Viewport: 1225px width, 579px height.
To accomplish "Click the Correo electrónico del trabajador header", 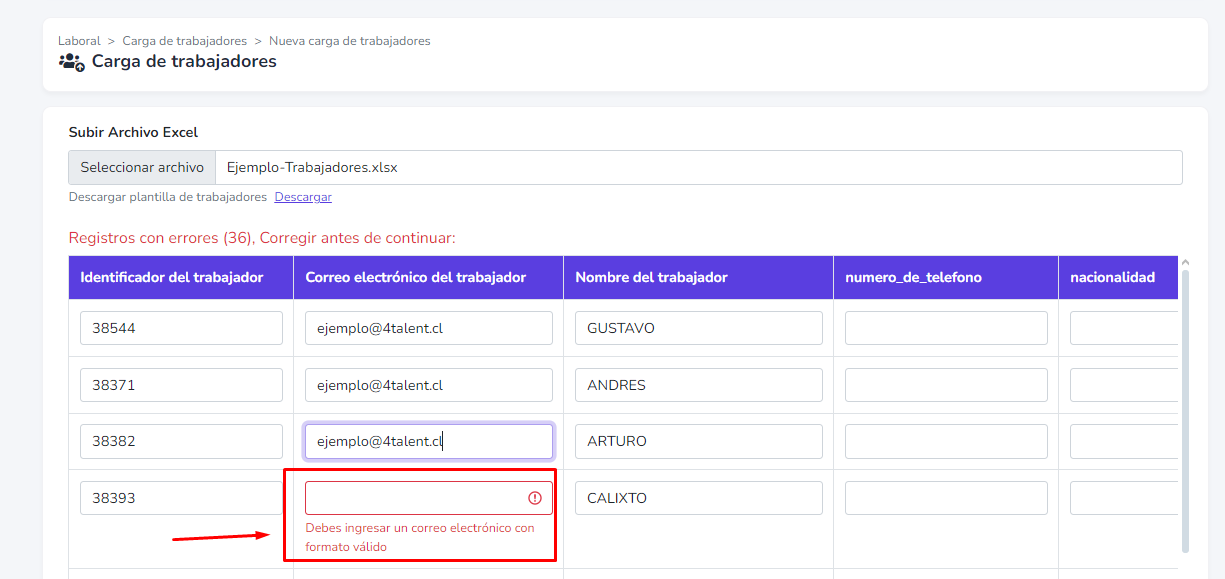I will (428, 277).
